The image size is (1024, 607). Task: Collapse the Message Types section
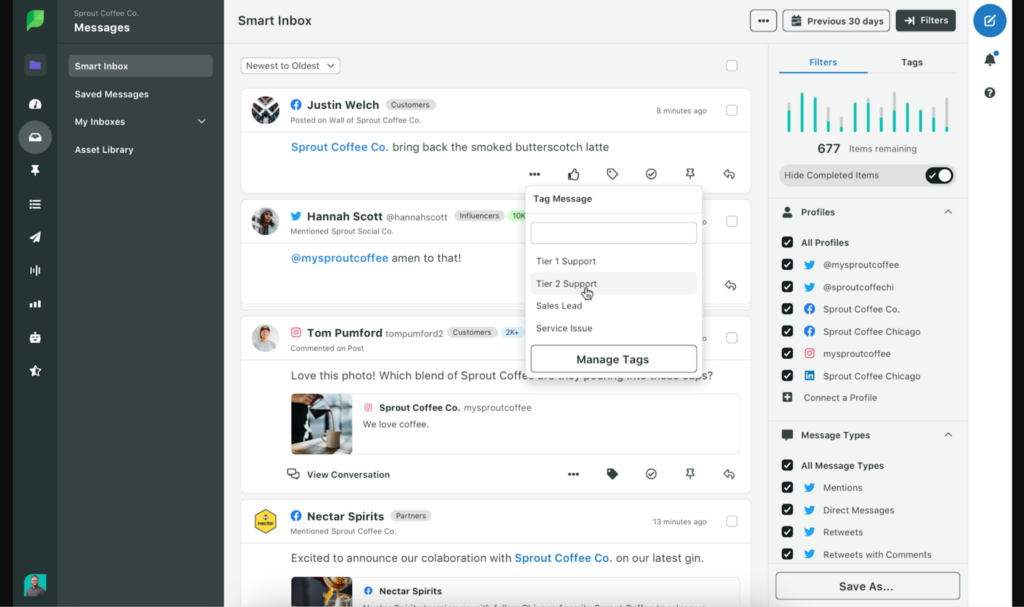948,435
